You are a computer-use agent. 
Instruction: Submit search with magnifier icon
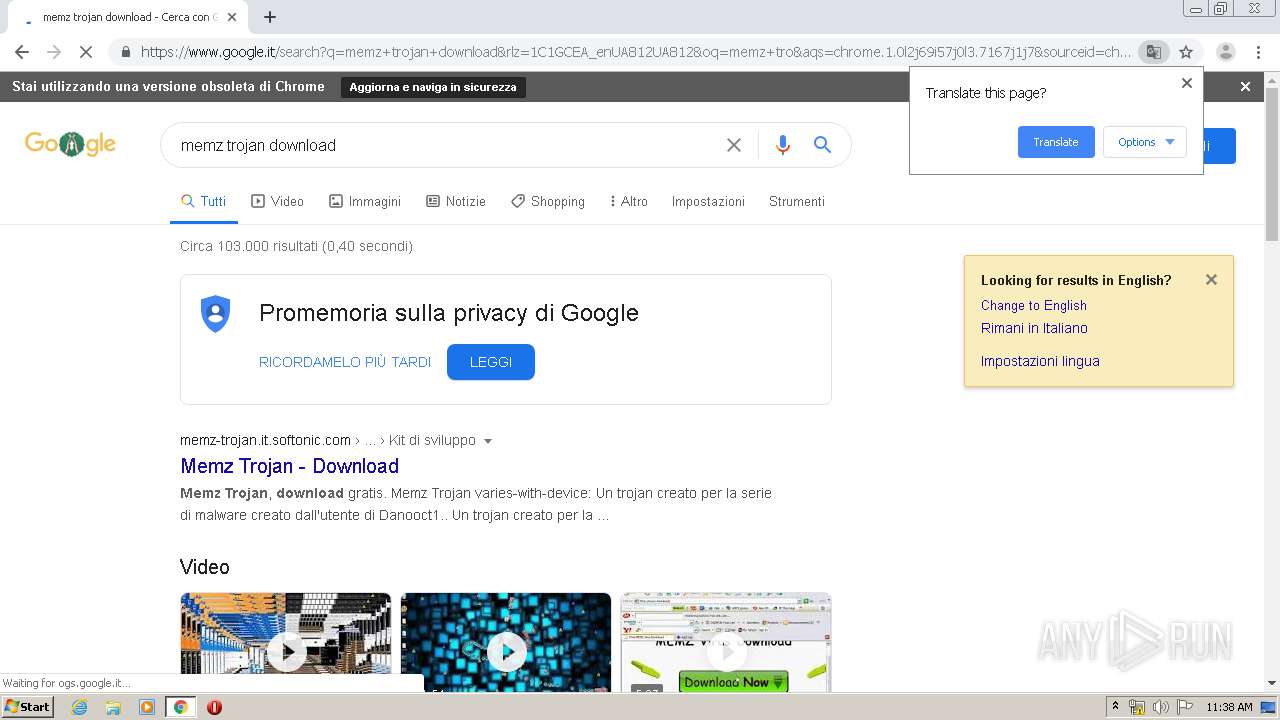point(822,145)
